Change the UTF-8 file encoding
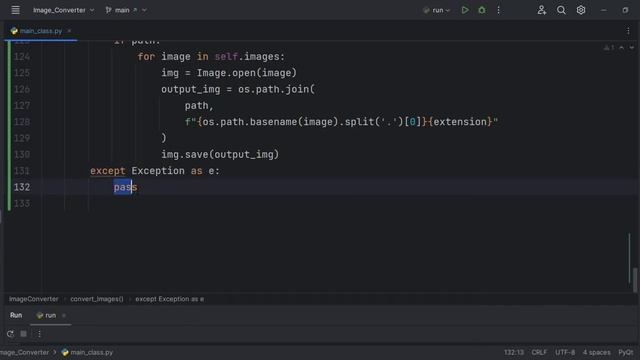Image resolution: width=640 pixels, height=360 pixels. click(565, 352)
